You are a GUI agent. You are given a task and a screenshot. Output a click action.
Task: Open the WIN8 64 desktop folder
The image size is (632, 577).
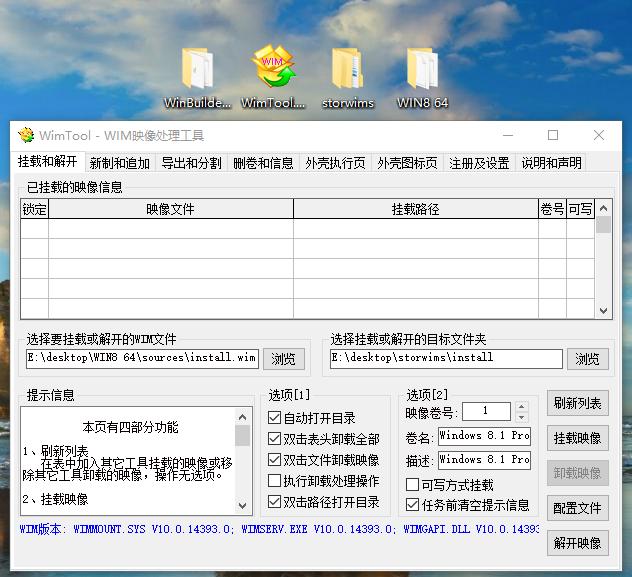pyautogui.click(x=422, y=79)
